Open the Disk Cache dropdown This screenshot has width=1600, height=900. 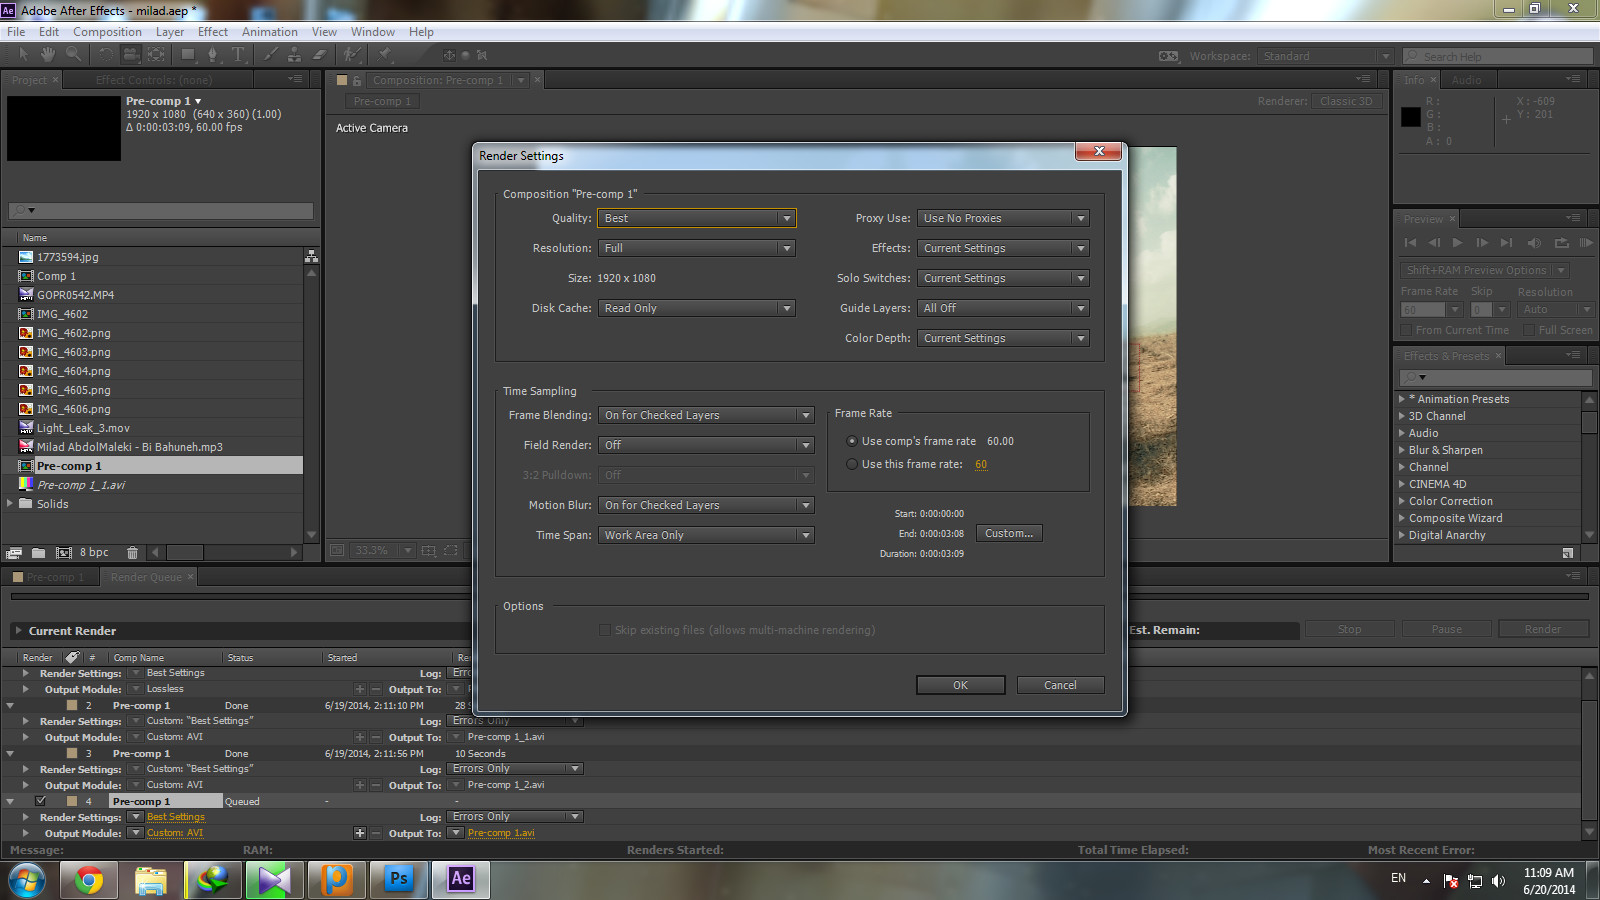pyautogui.click(x=697, y=308)
